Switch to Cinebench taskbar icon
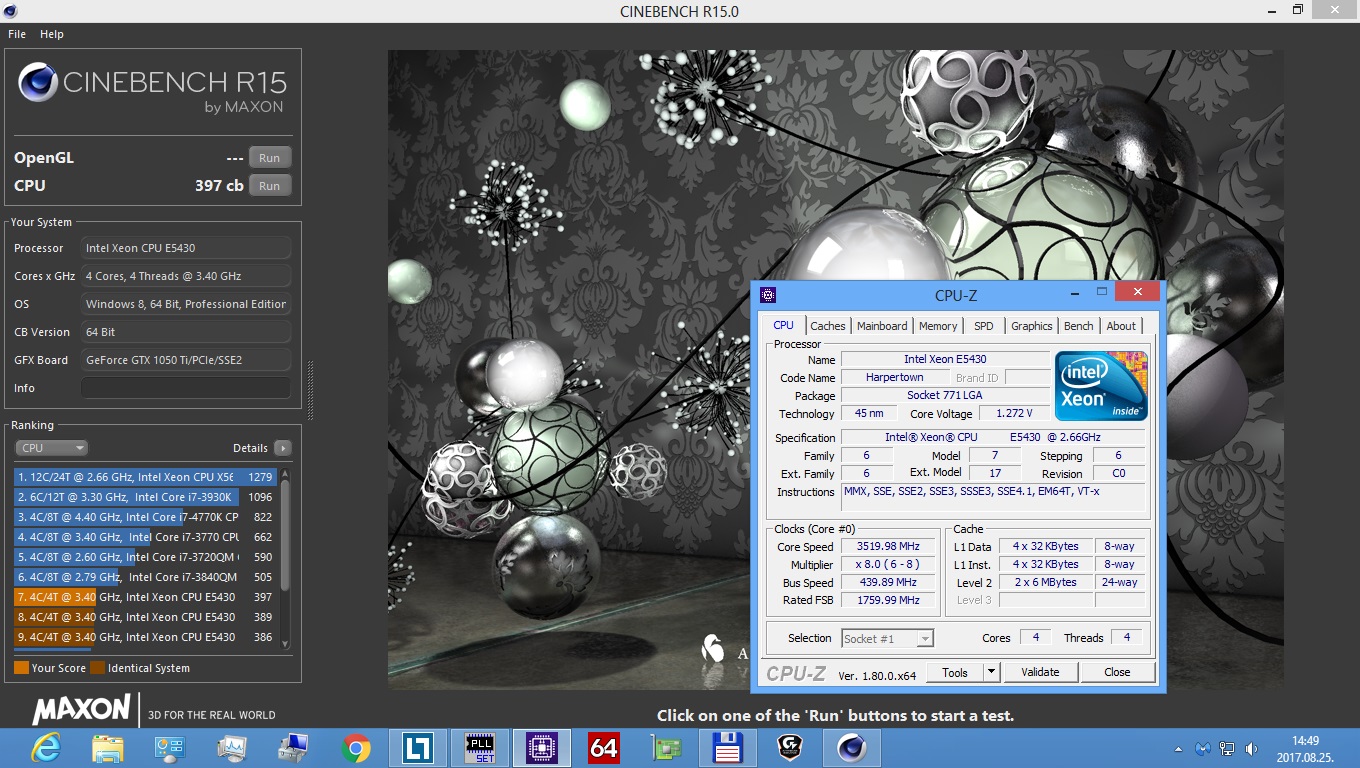Viewport: 1360px width, 768px height. 852,747
